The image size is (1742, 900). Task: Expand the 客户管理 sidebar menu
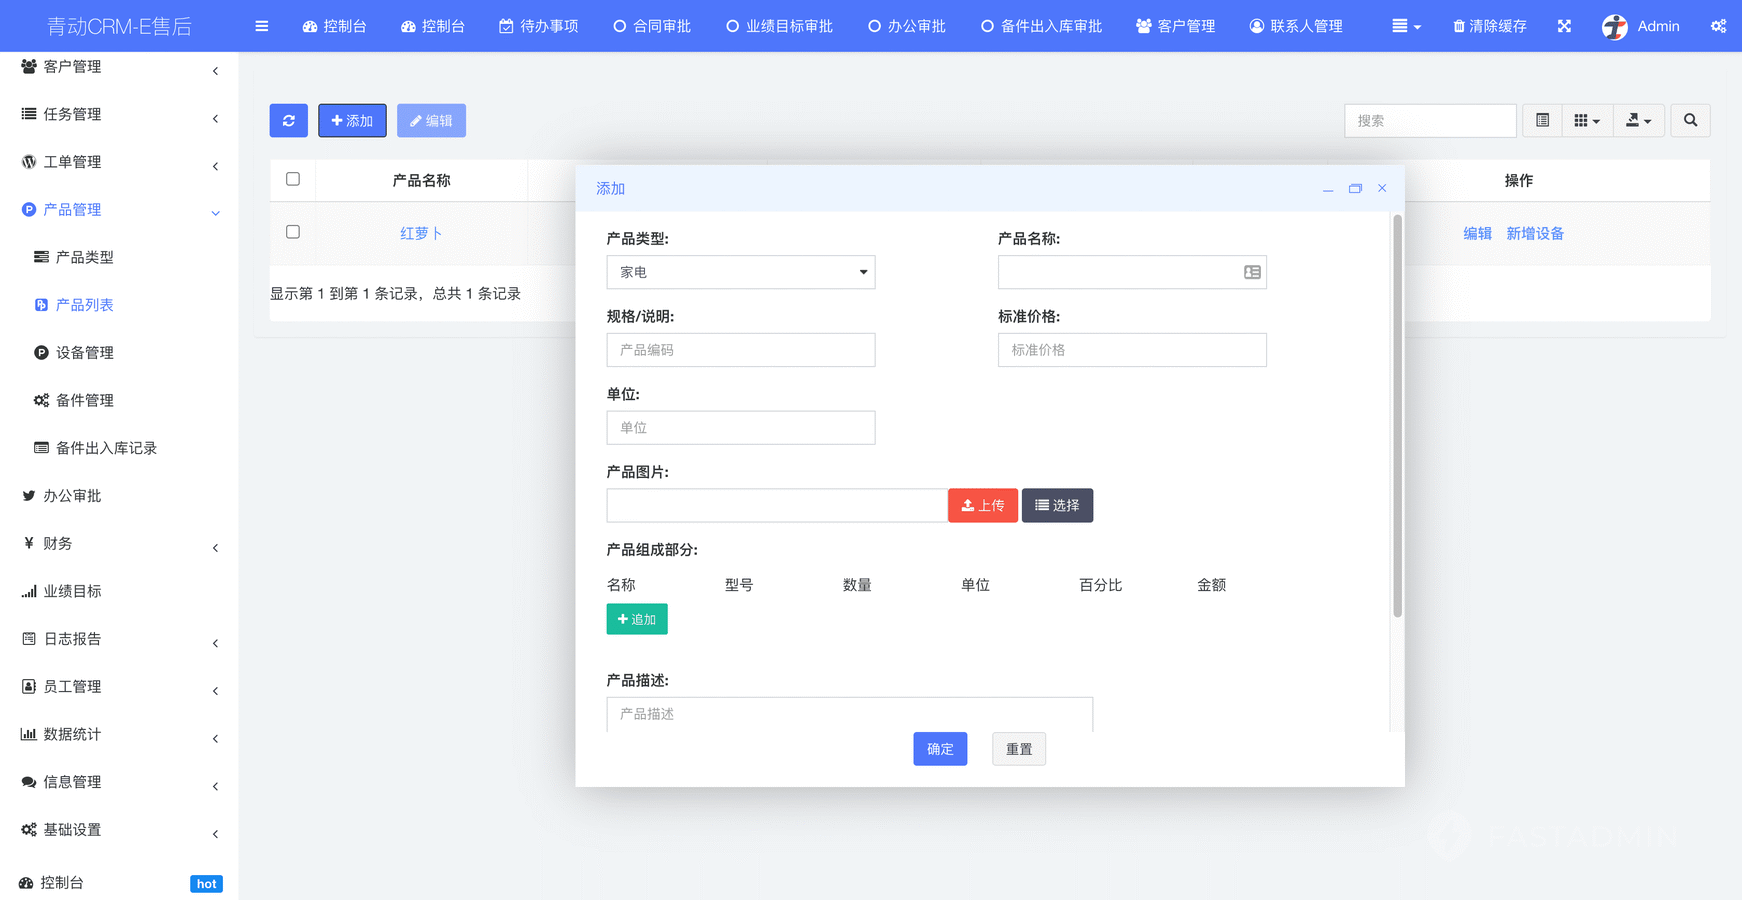119,67
